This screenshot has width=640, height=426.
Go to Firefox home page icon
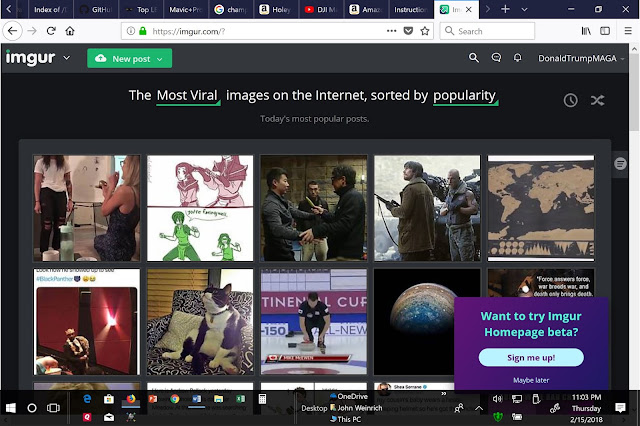(70, 31)
